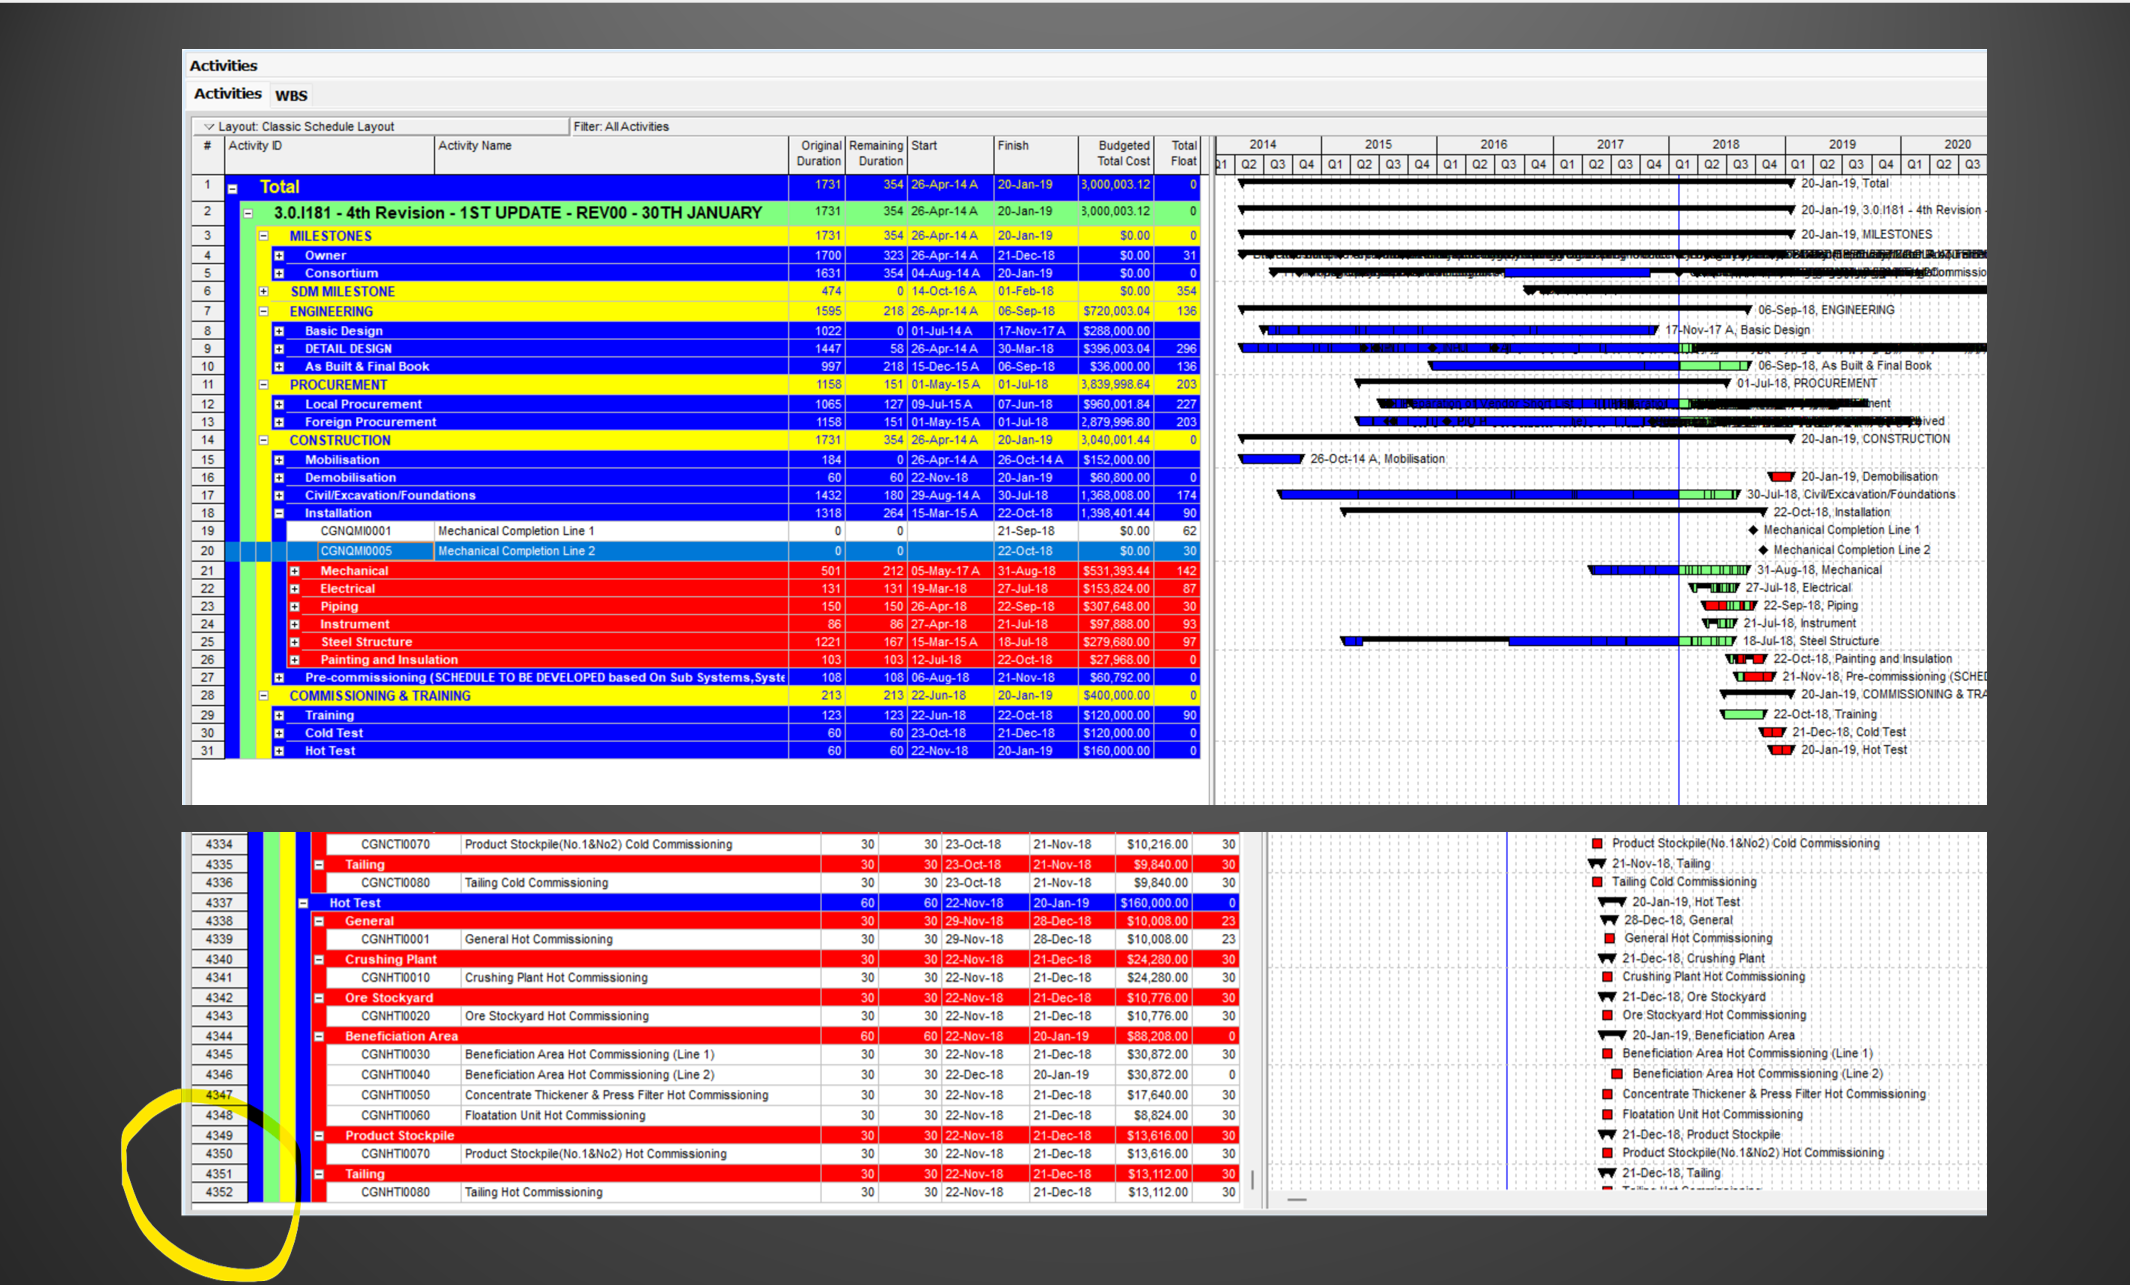The image size is (2130, 1285).
Task: Collapse the ENGINEERING group
Action: point(264,312)
